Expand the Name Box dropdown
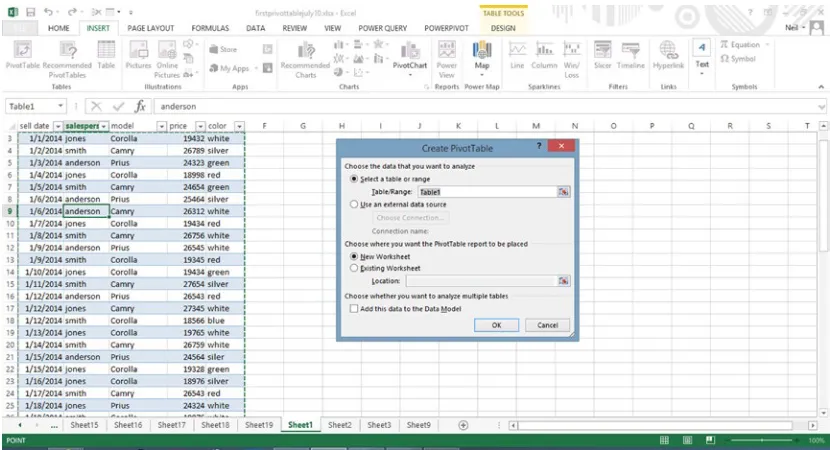 click(60, 106)
